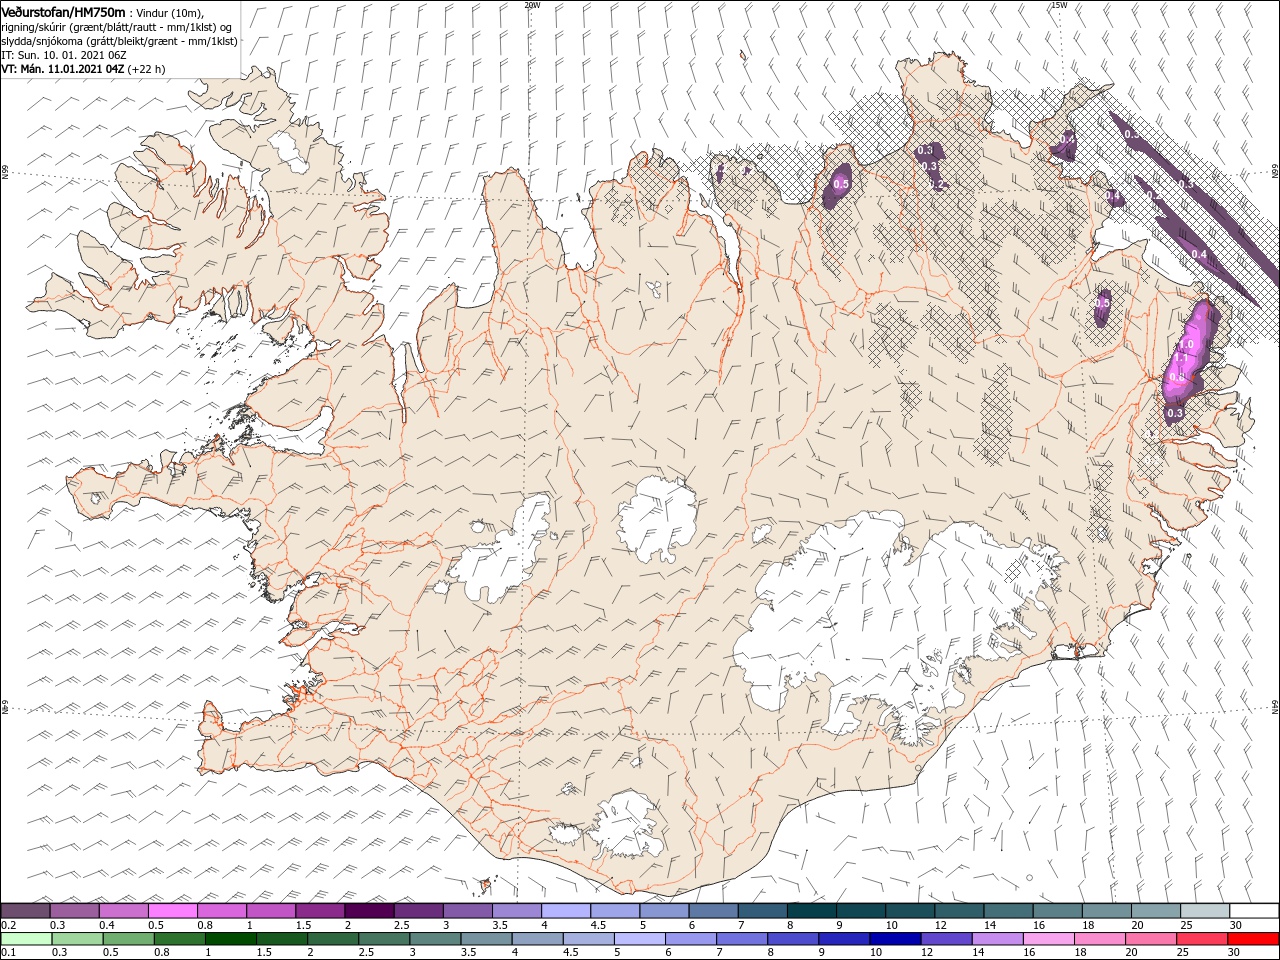Screen dimensions: 1280x960
Task: Click the blue 7 swatch in lower legend
Action: click(741, 939)
